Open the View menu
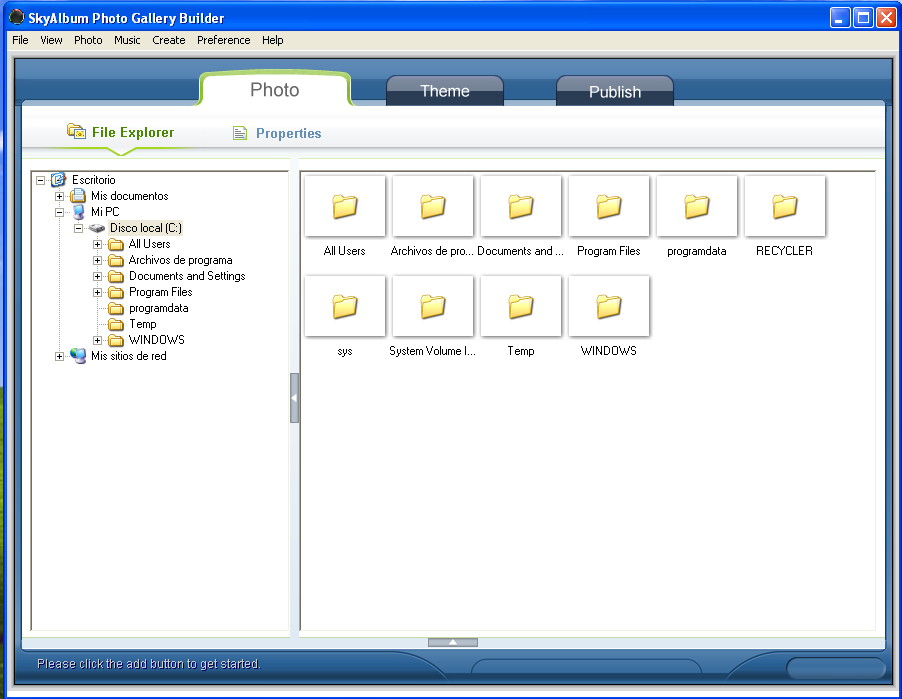The width and height of the screenshot is (902, 699). click(51, 40)
